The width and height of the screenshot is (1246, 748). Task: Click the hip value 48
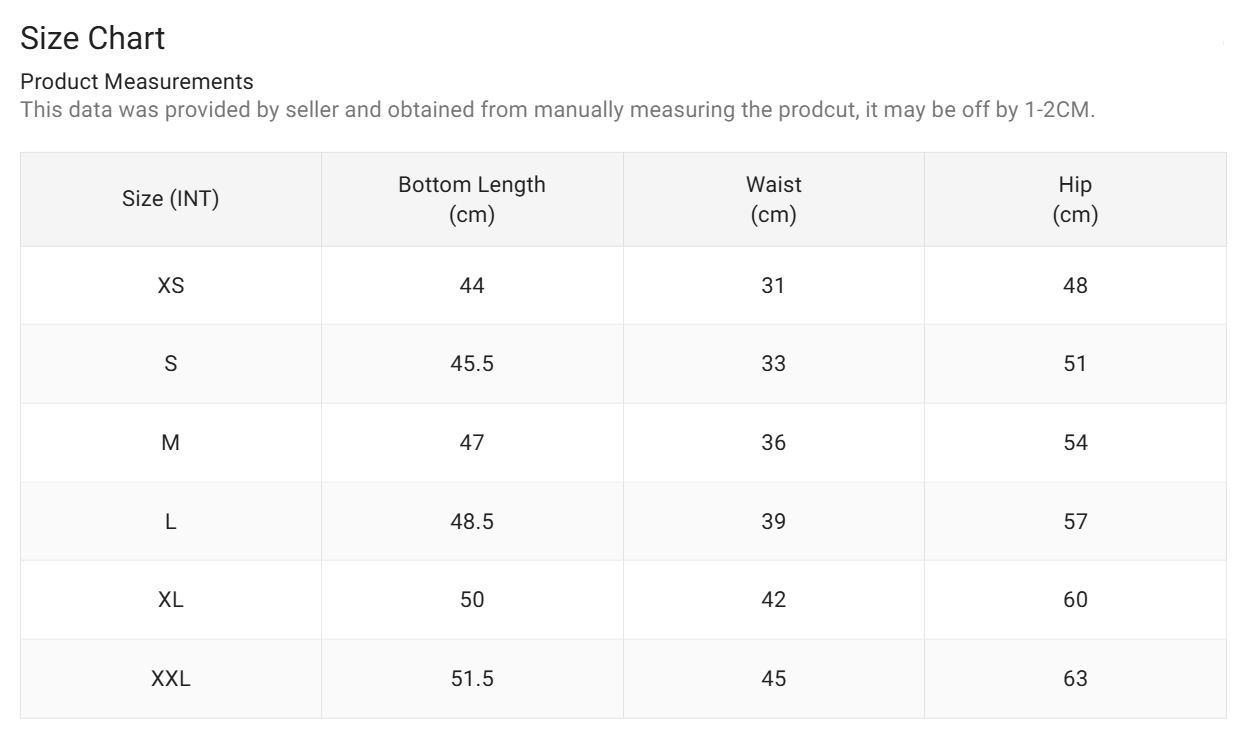click(x=1075, y=286)
